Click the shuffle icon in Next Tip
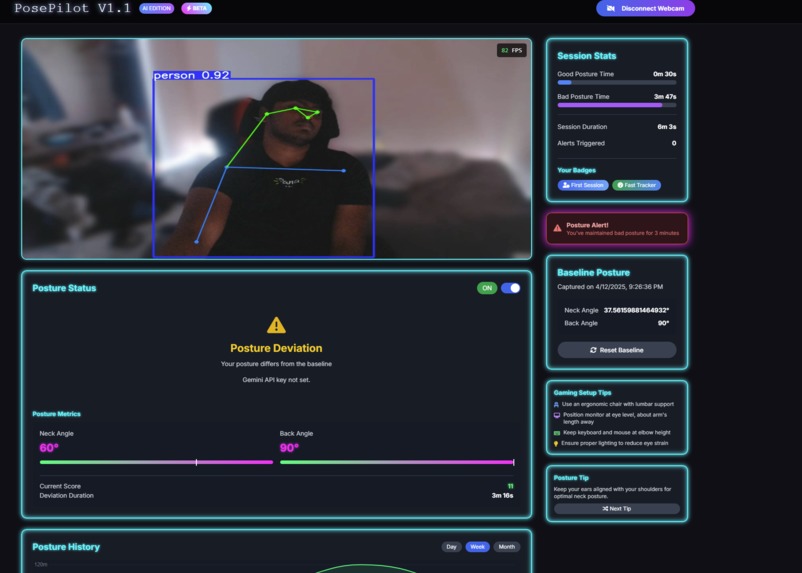Screen dimensions: 802x573 (x=605, y=509)
